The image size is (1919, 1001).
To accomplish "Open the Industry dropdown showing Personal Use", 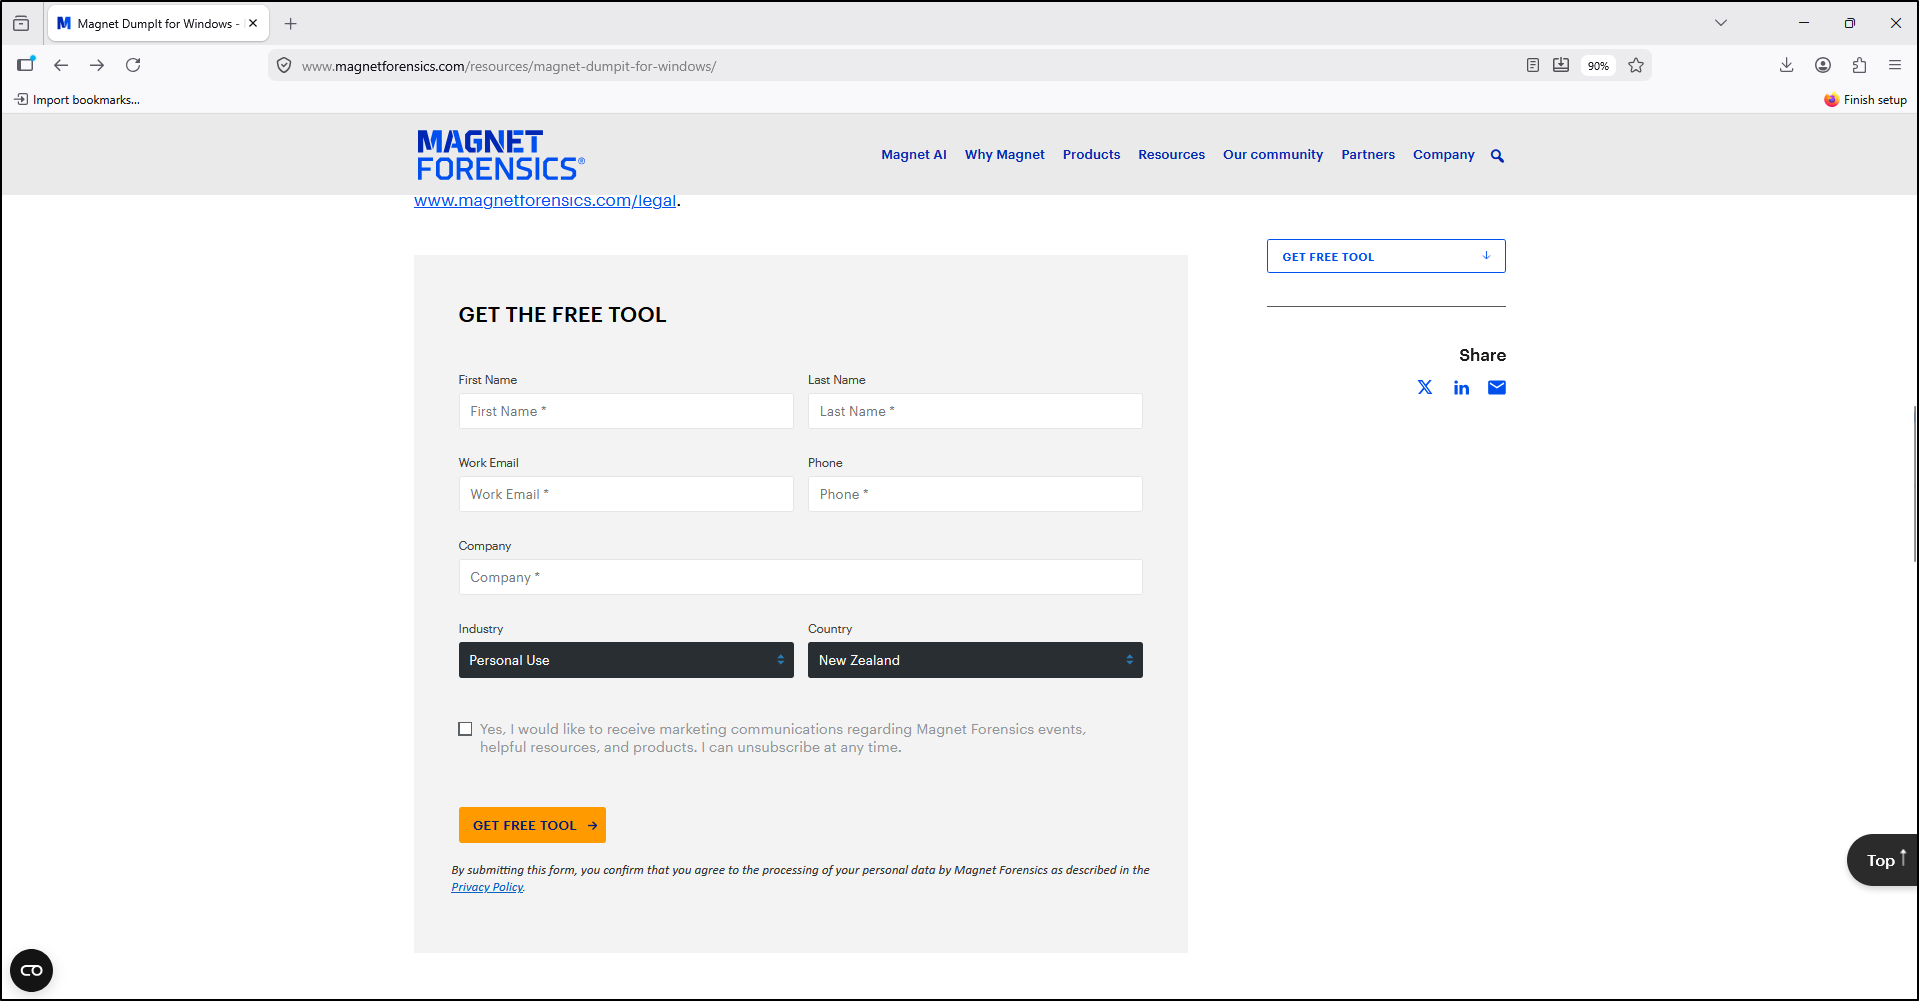I will click(x=626, y=660).
